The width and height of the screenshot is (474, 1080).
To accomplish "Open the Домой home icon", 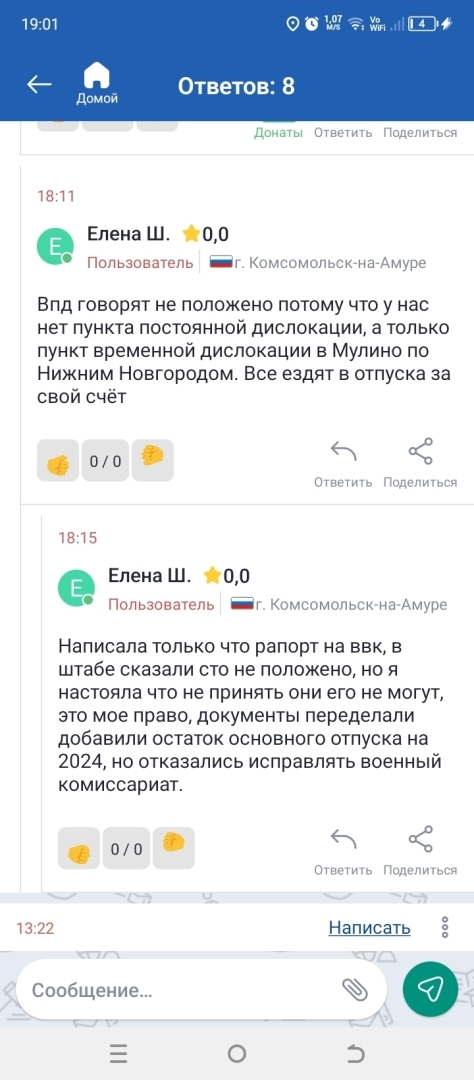I will (x=96, y=83).
